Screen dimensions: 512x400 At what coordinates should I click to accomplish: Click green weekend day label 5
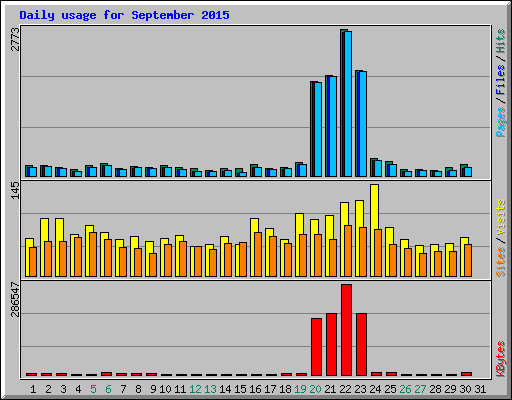[x=93, y=389]
